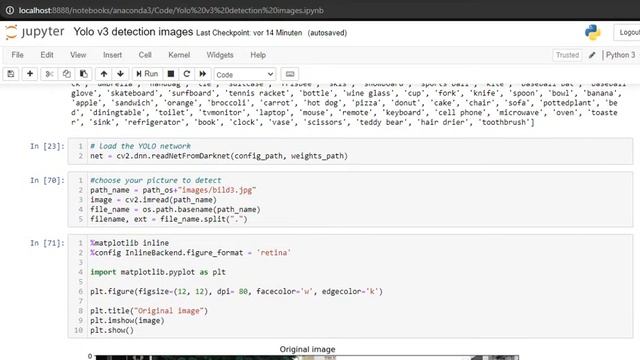The height and width of the screenshot is (360, 640).
Task: Click the images/bild3.jpg string
Action: click(217, 190)
